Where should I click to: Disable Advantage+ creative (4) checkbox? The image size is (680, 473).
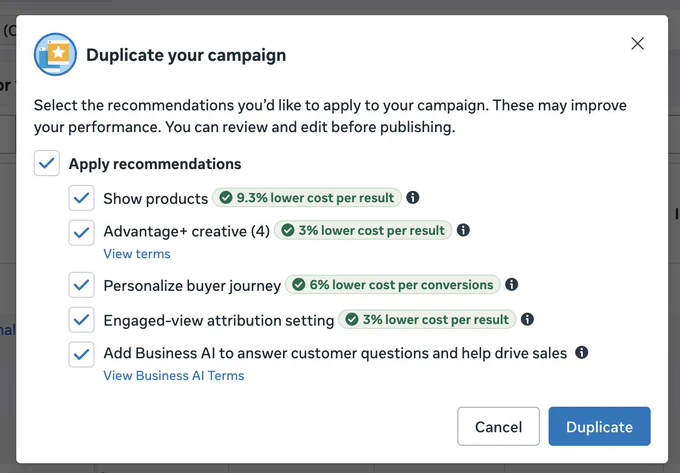(82, 233)
